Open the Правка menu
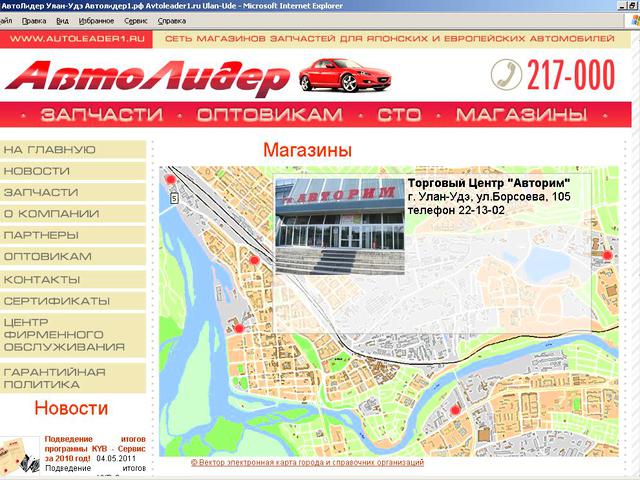Screen dimensions: 640x480 [33, 20]
